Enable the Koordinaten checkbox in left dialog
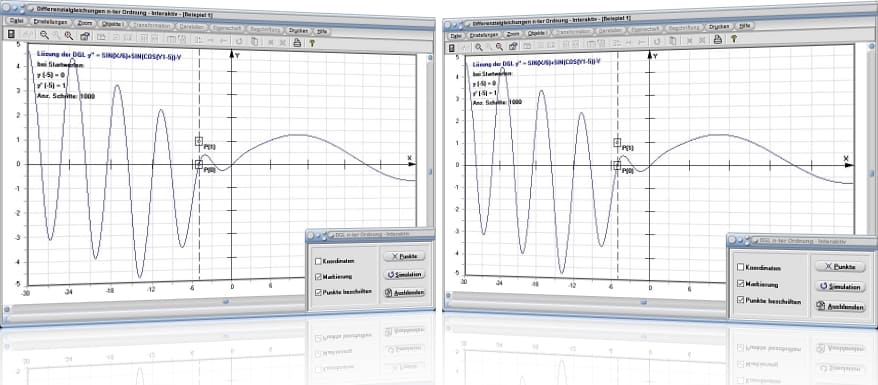Viewport: 878px width, 385px height. tap(318, 261)
